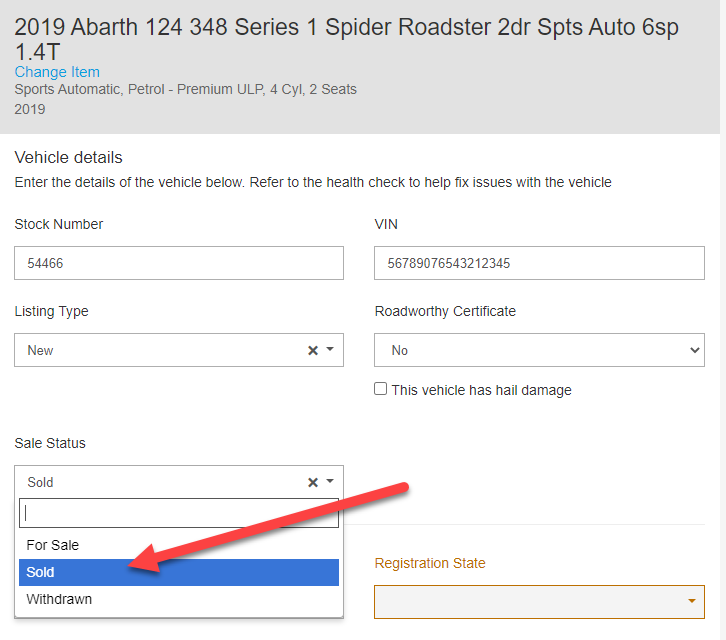Click the 'This vehicle has hail damage' label
726x640 pixels.
click(481, 390)
